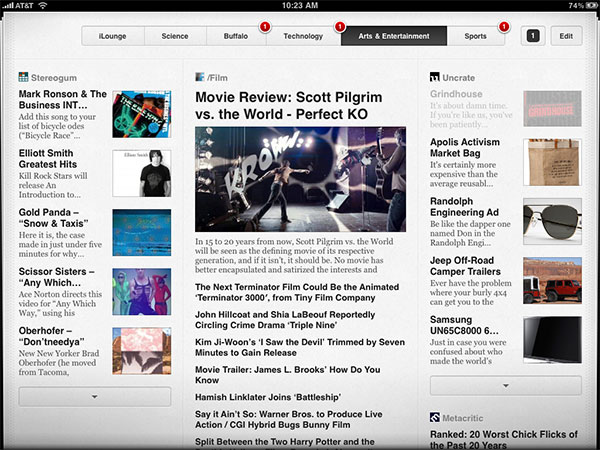Viewport: 600px width, 450px height.
Task: Tap the Metacritic feed icon
Action: [x=435, y=417]
